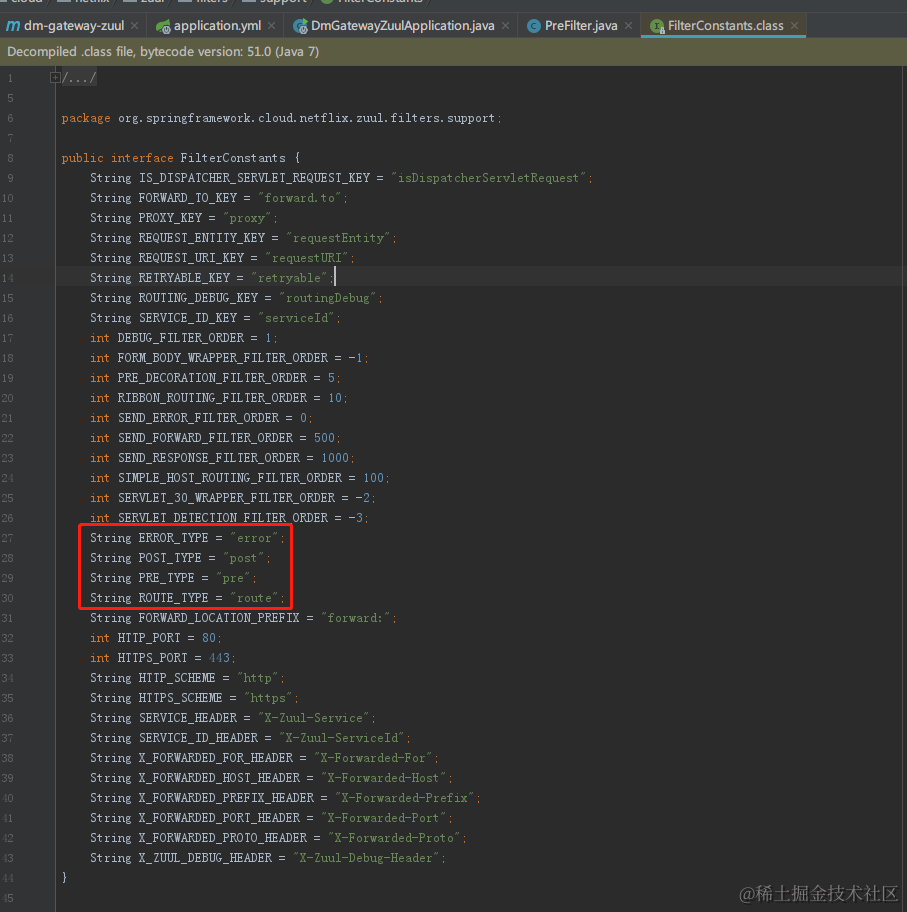Click the ROUTE_TYPE constant
The width and height of the screenshot is (907, 912).
click(x=173, y=598)
